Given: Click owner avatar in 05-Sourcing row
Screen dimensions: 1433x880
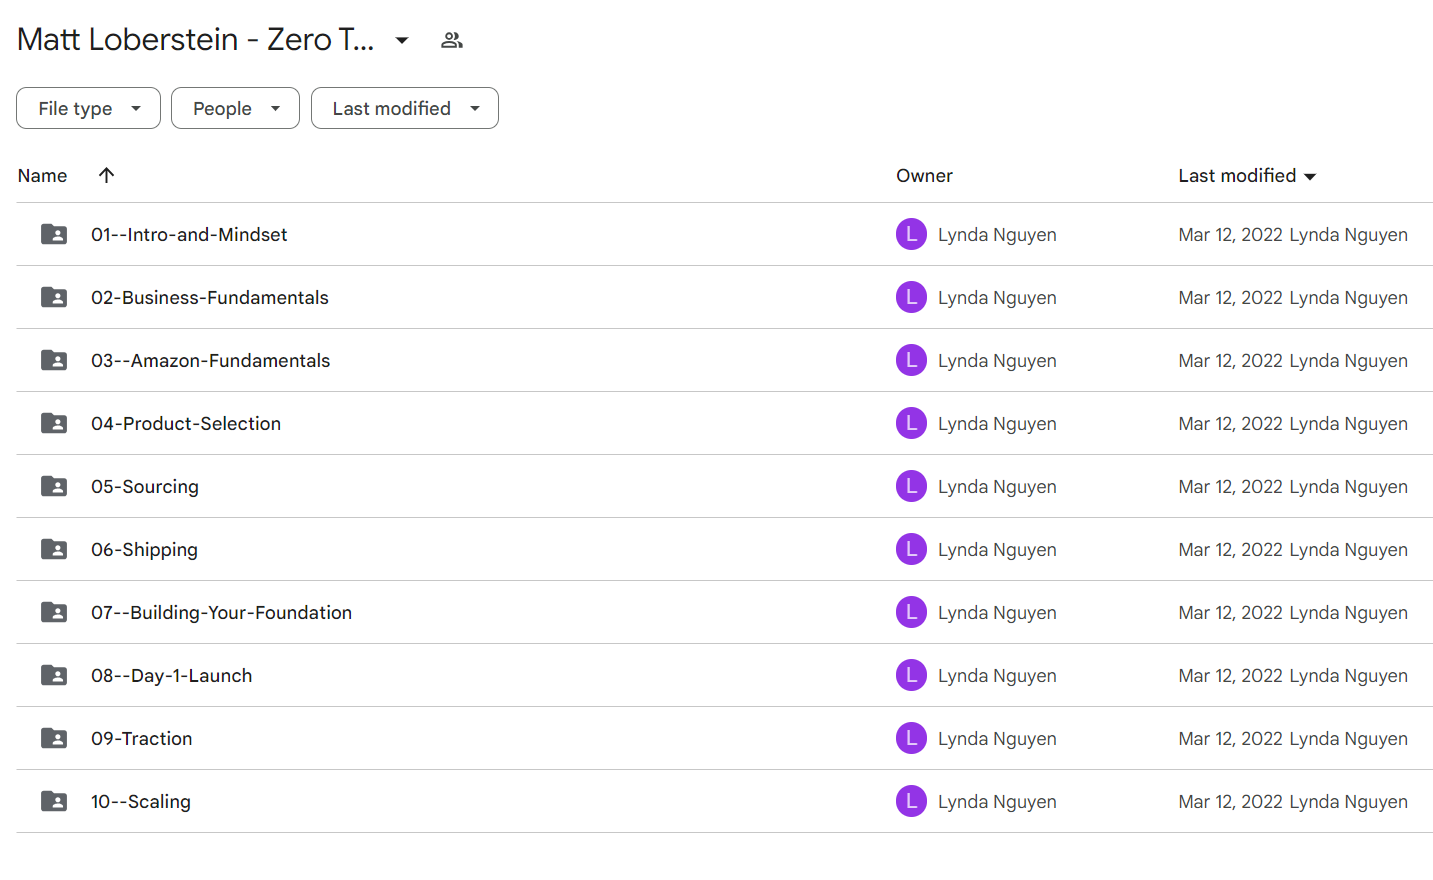Looking at the screenshot, I should click(x=911, y=486).
